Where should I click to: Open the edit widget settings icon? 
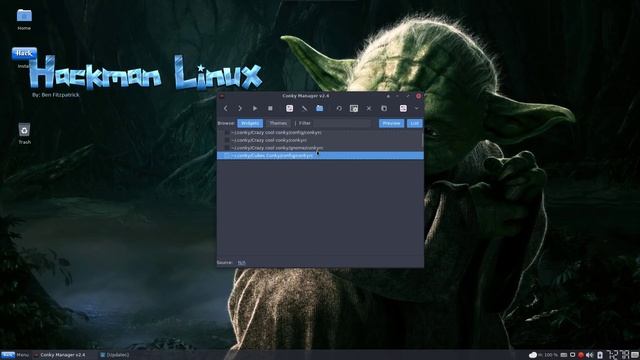click(x=289, y=108)
